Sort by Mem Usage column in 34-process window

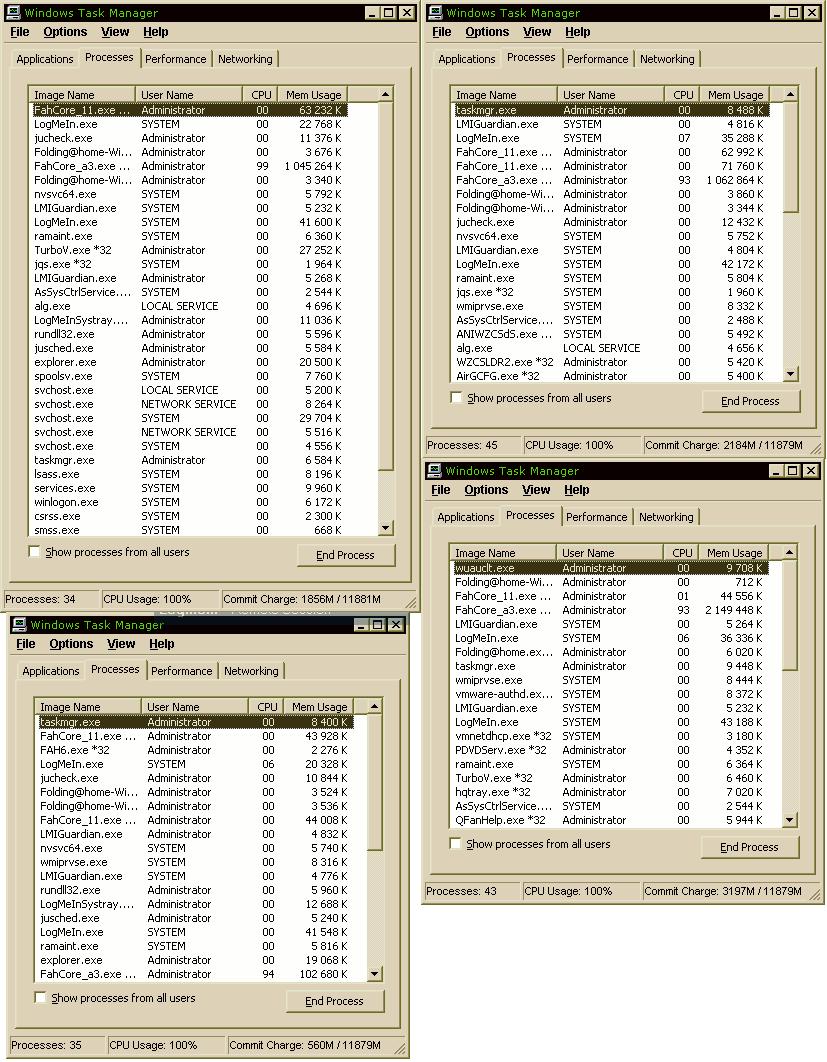[313, 95]
